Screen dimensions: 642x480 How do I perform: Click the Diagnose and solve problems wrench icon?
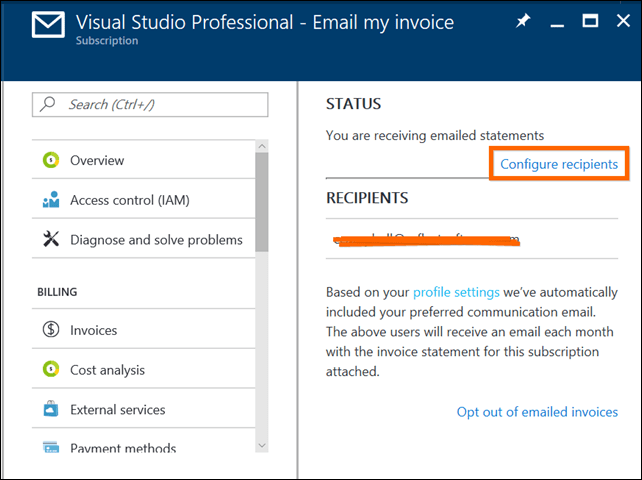(x=50, y=240)
